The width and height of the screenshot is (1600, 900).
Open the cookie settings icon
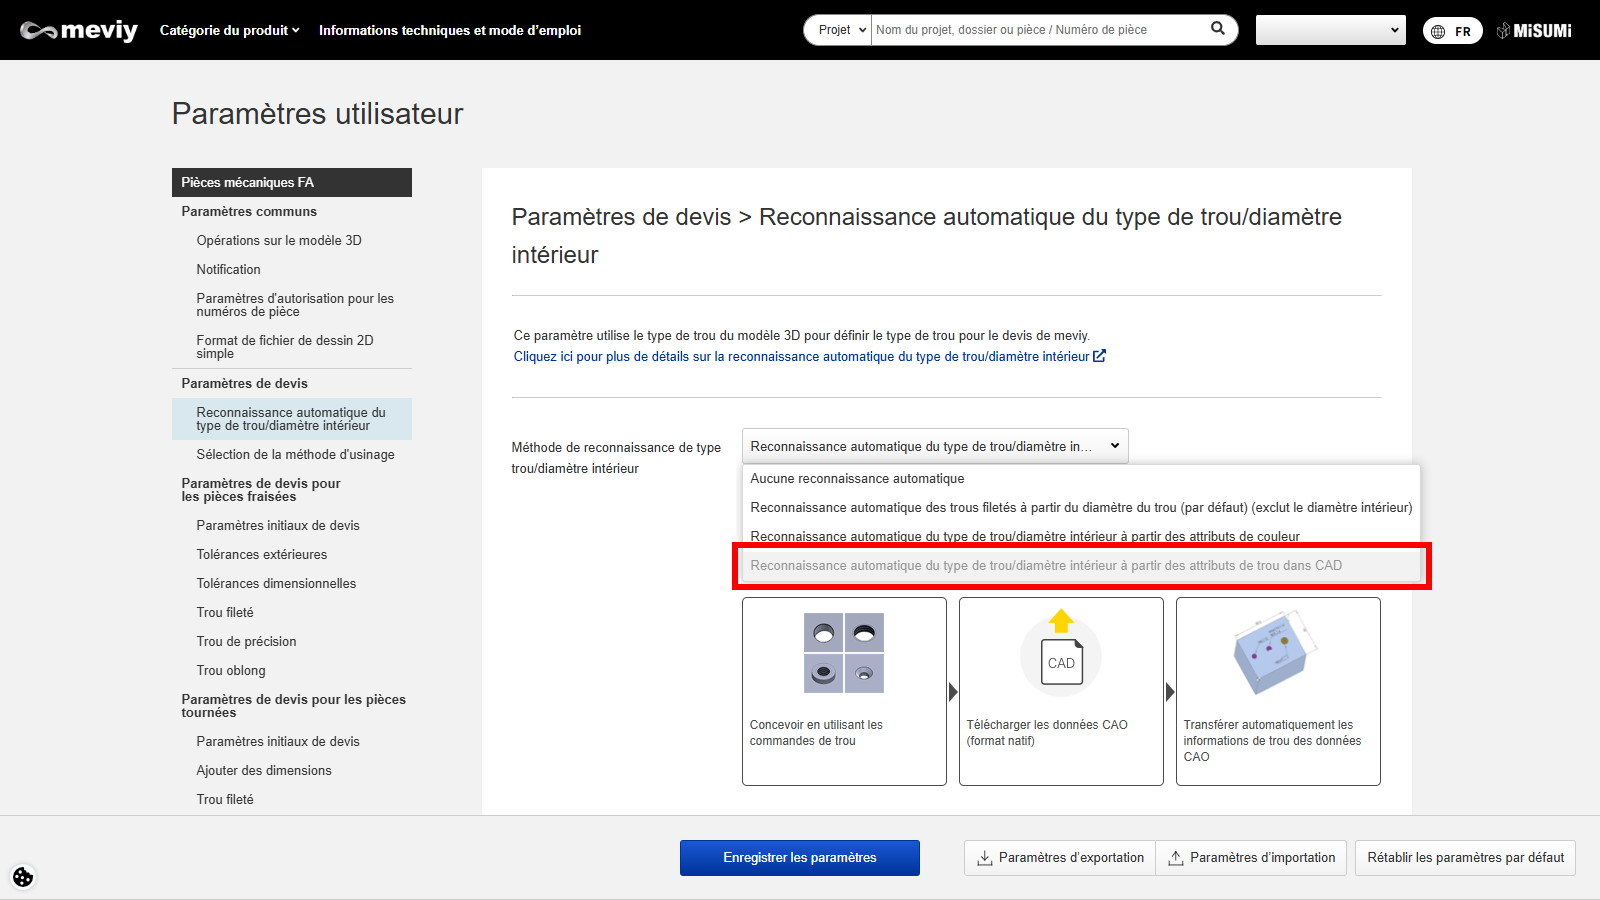click(x=23, y=877)
